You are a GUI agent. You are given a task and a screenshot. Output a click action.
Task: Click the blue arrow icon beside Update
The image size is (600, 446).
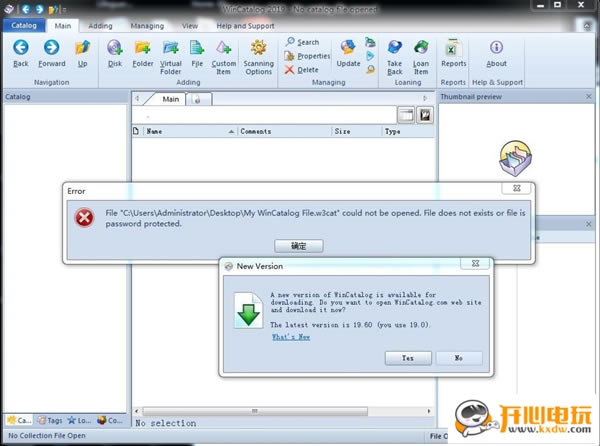coord(370,56)
